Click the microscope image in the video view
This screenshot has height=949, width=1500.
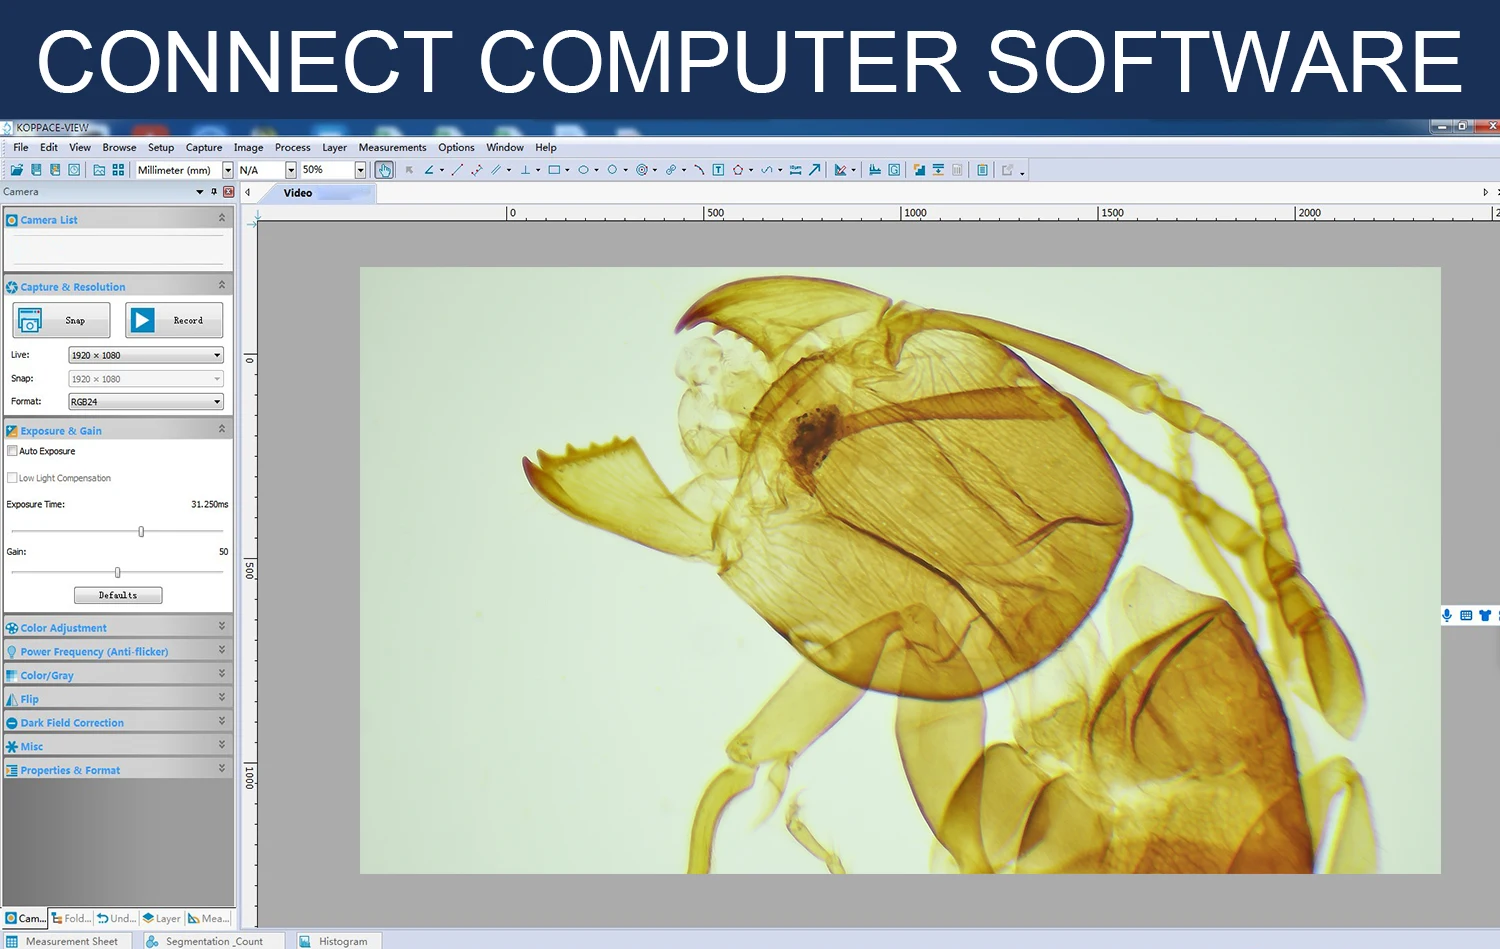click(900, 570)
